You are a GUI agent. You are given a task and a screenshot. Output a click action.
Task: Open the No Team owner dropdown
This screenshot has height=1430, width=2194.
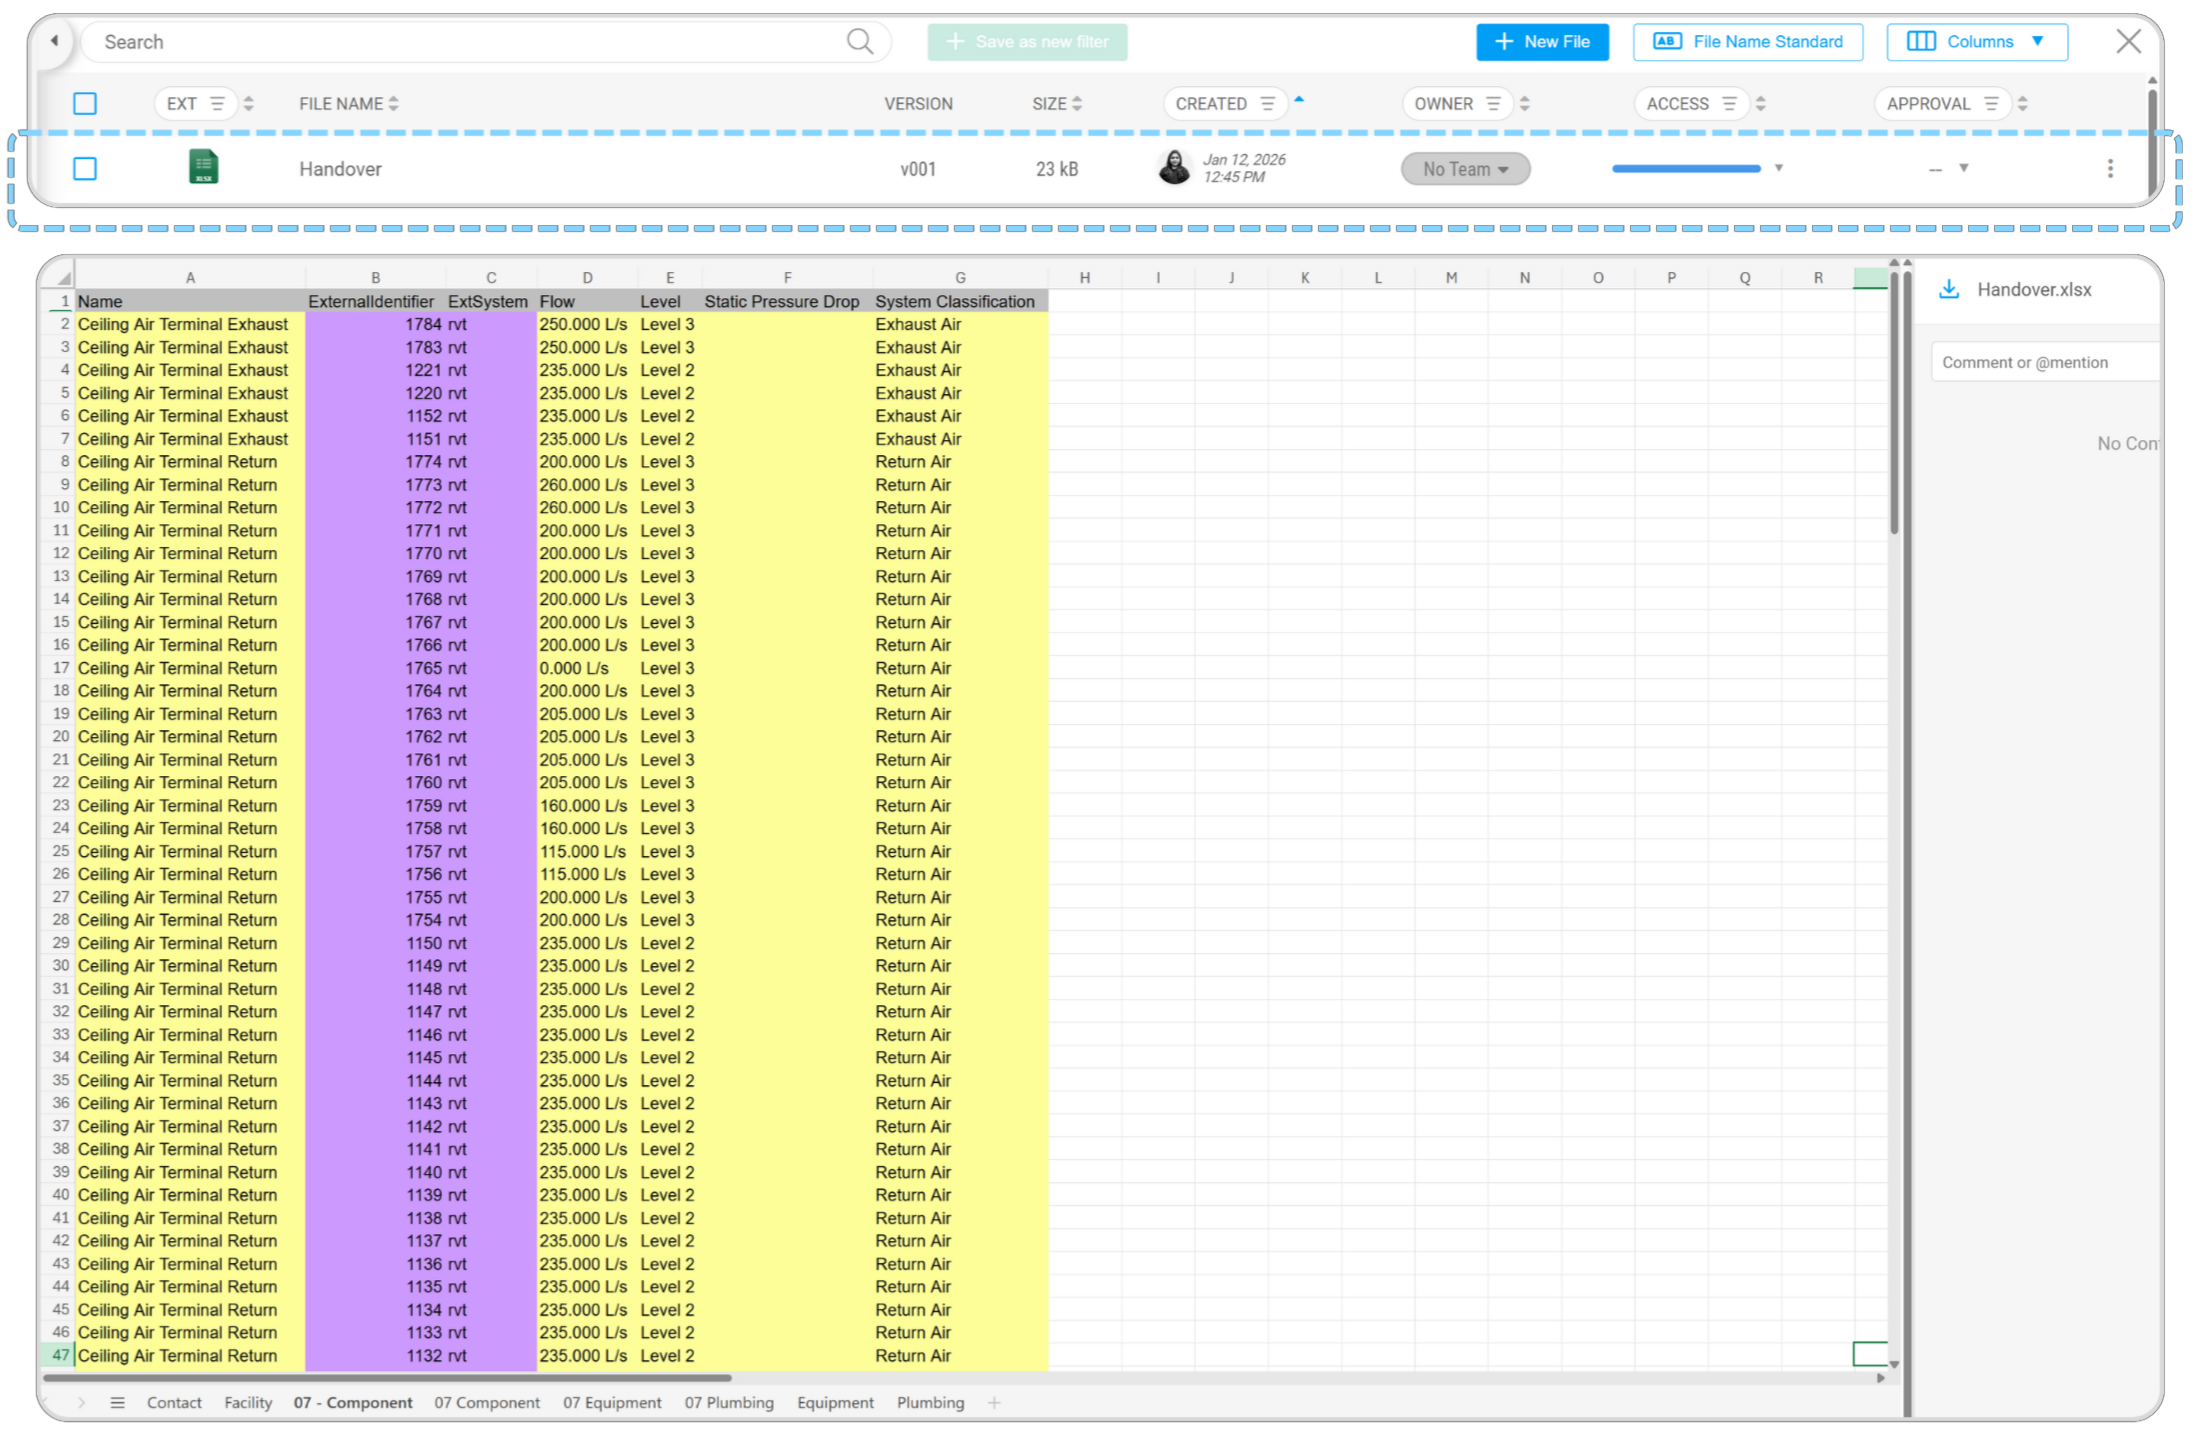(x=1465, y=169)
